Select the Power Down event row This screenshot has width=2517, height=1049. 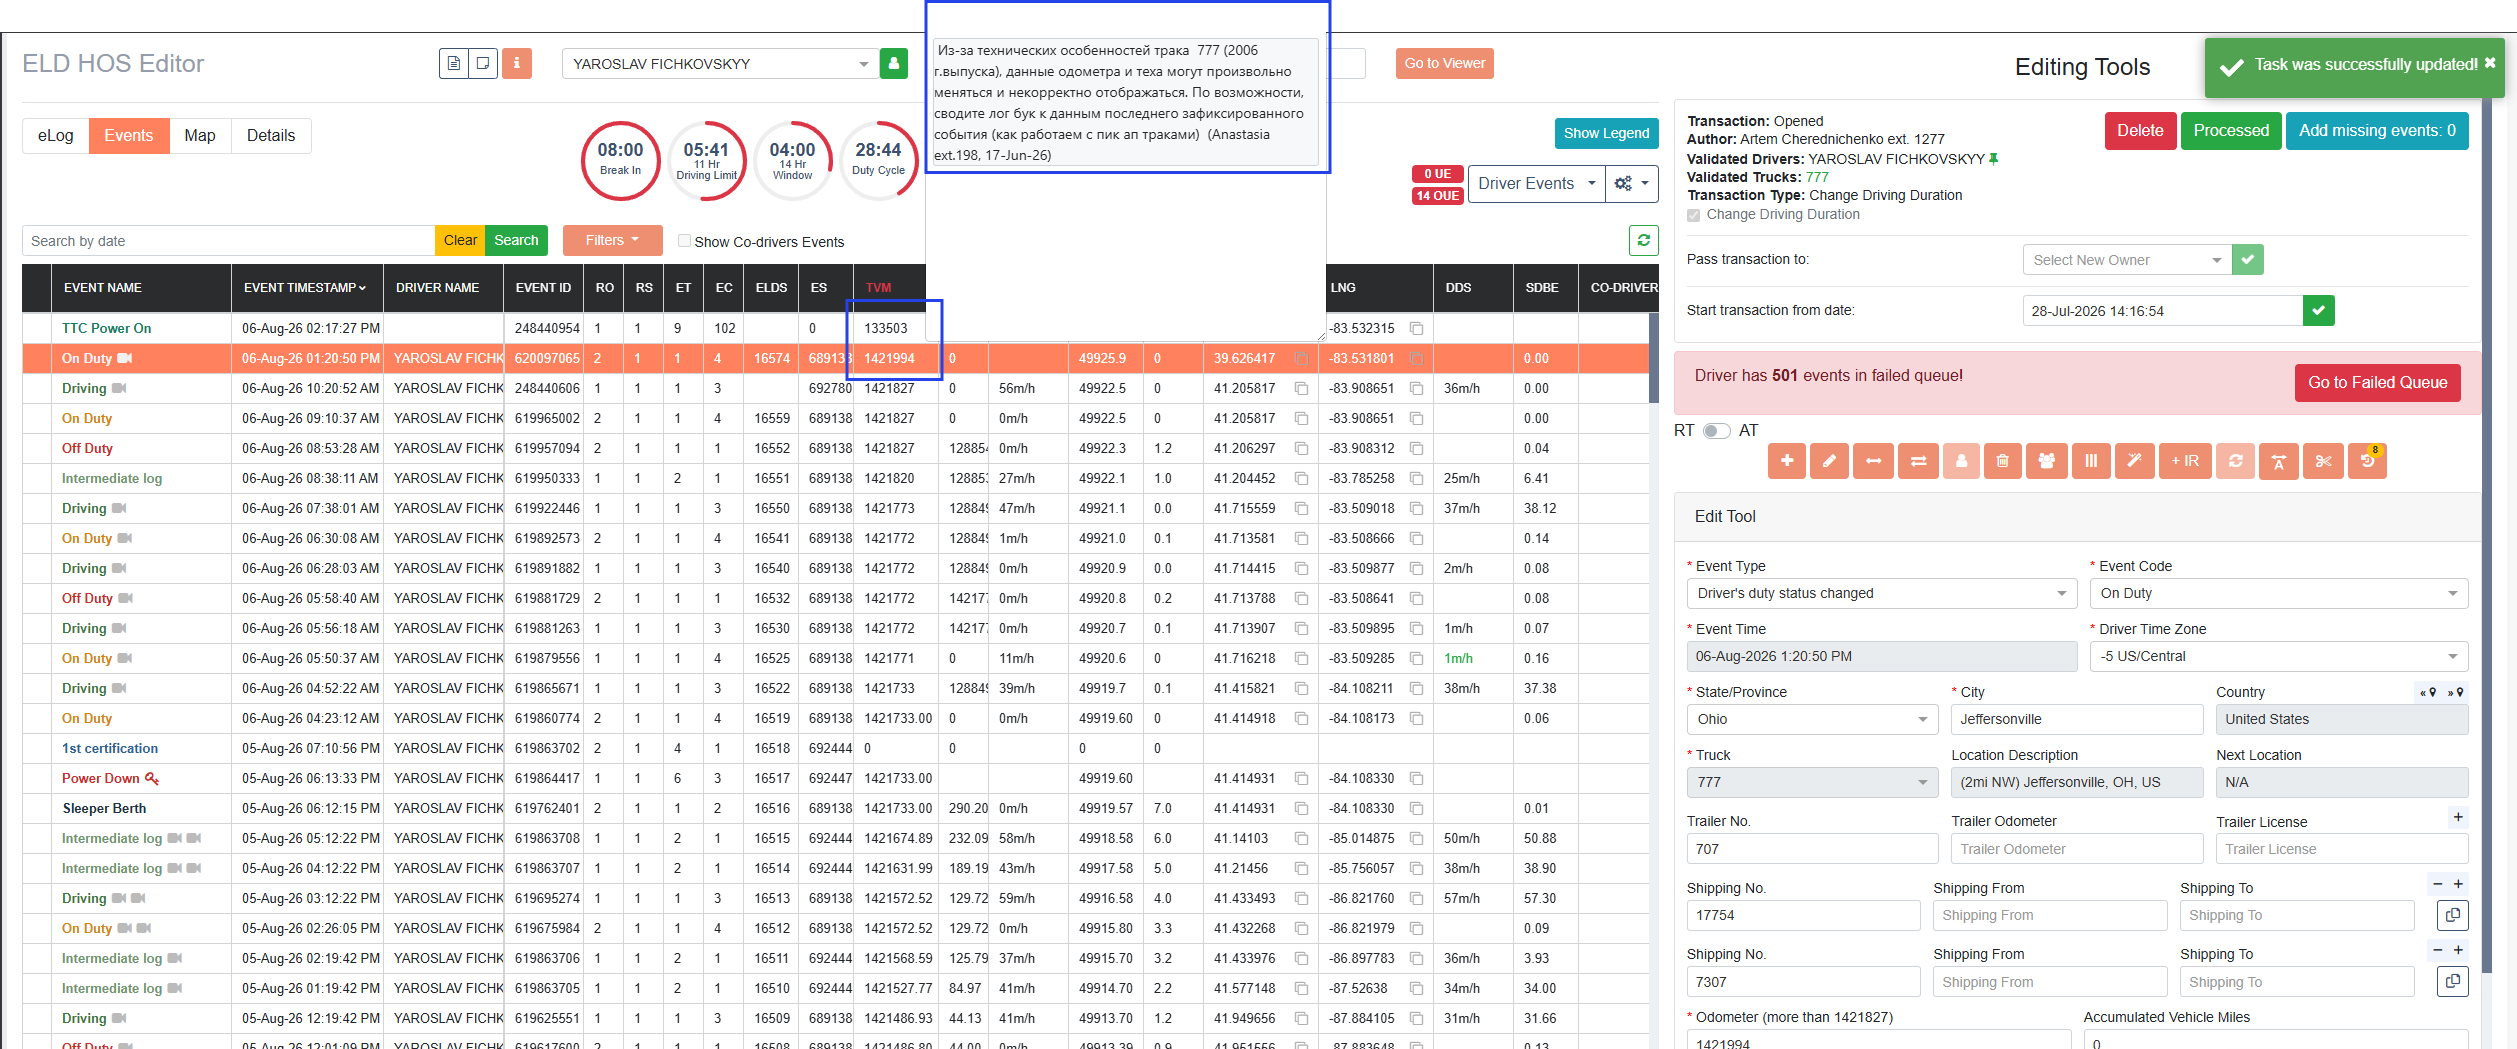pyautogui.click(x=835, y=778)
